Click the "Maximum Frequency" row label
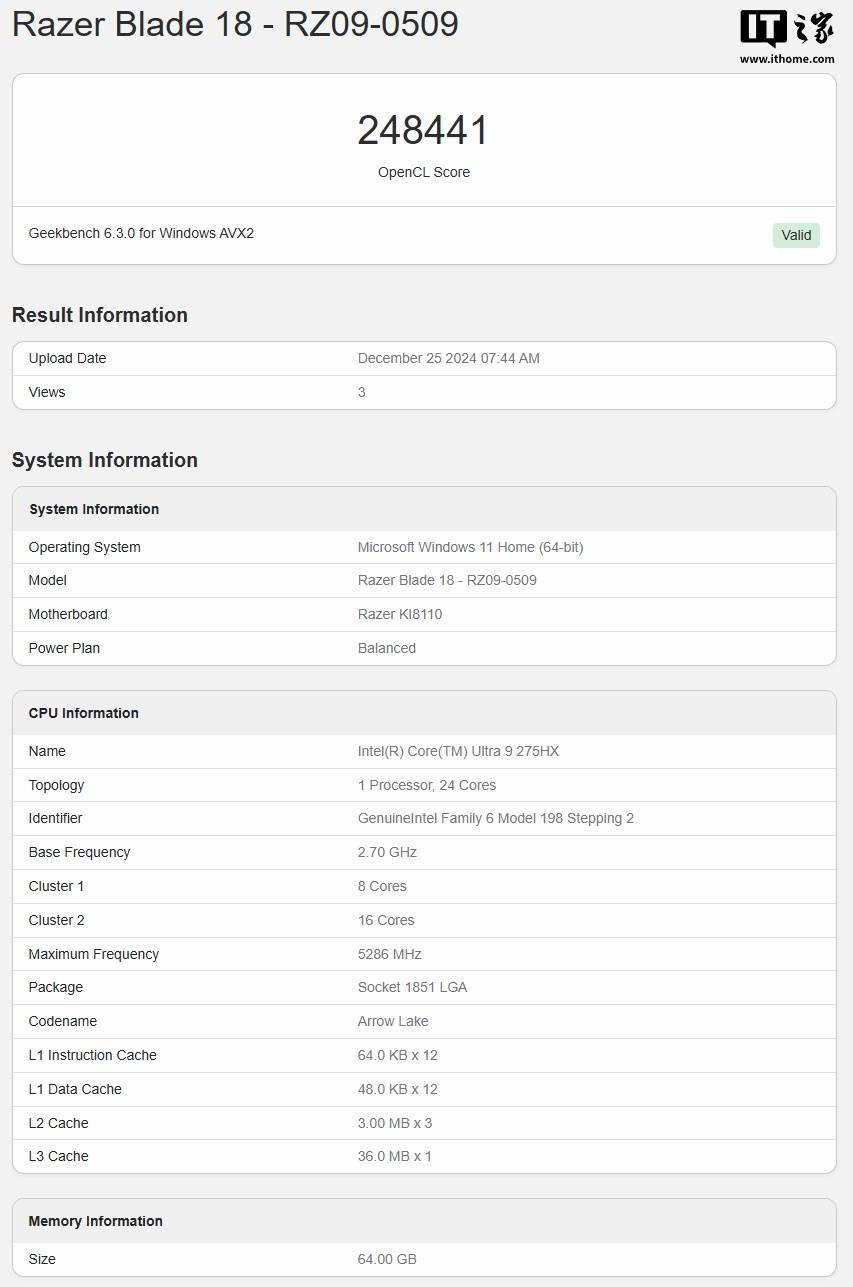 pyautogui.click(x=94, y=954)
